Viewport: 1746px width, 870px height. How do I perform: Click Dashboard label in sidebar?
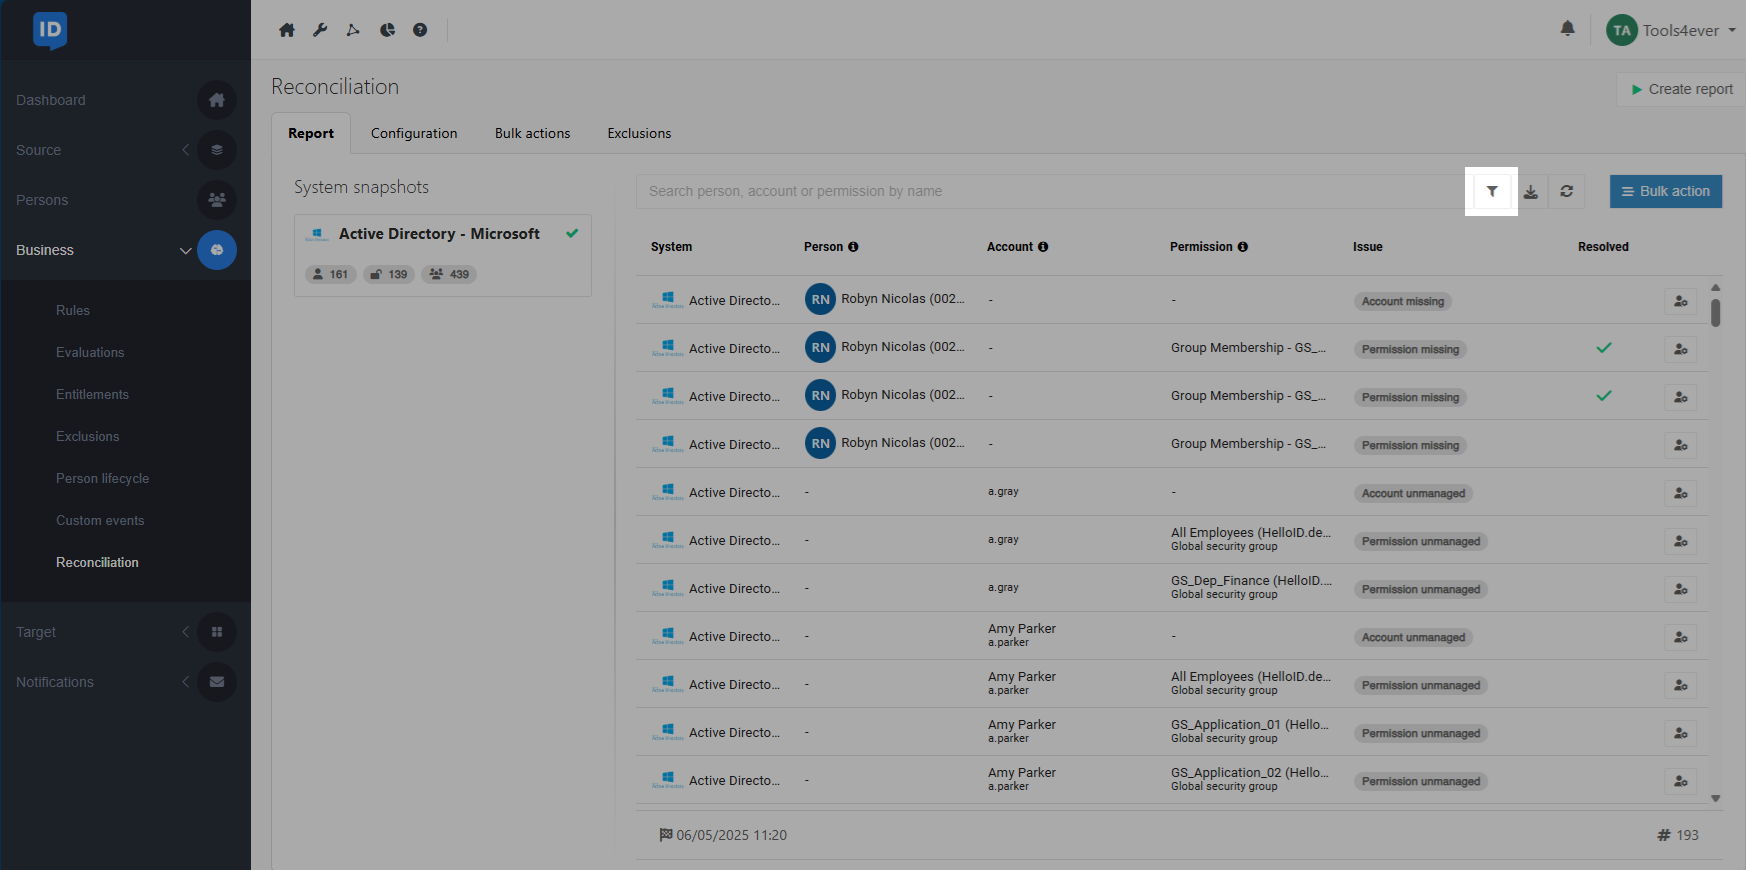coord(51,100)
